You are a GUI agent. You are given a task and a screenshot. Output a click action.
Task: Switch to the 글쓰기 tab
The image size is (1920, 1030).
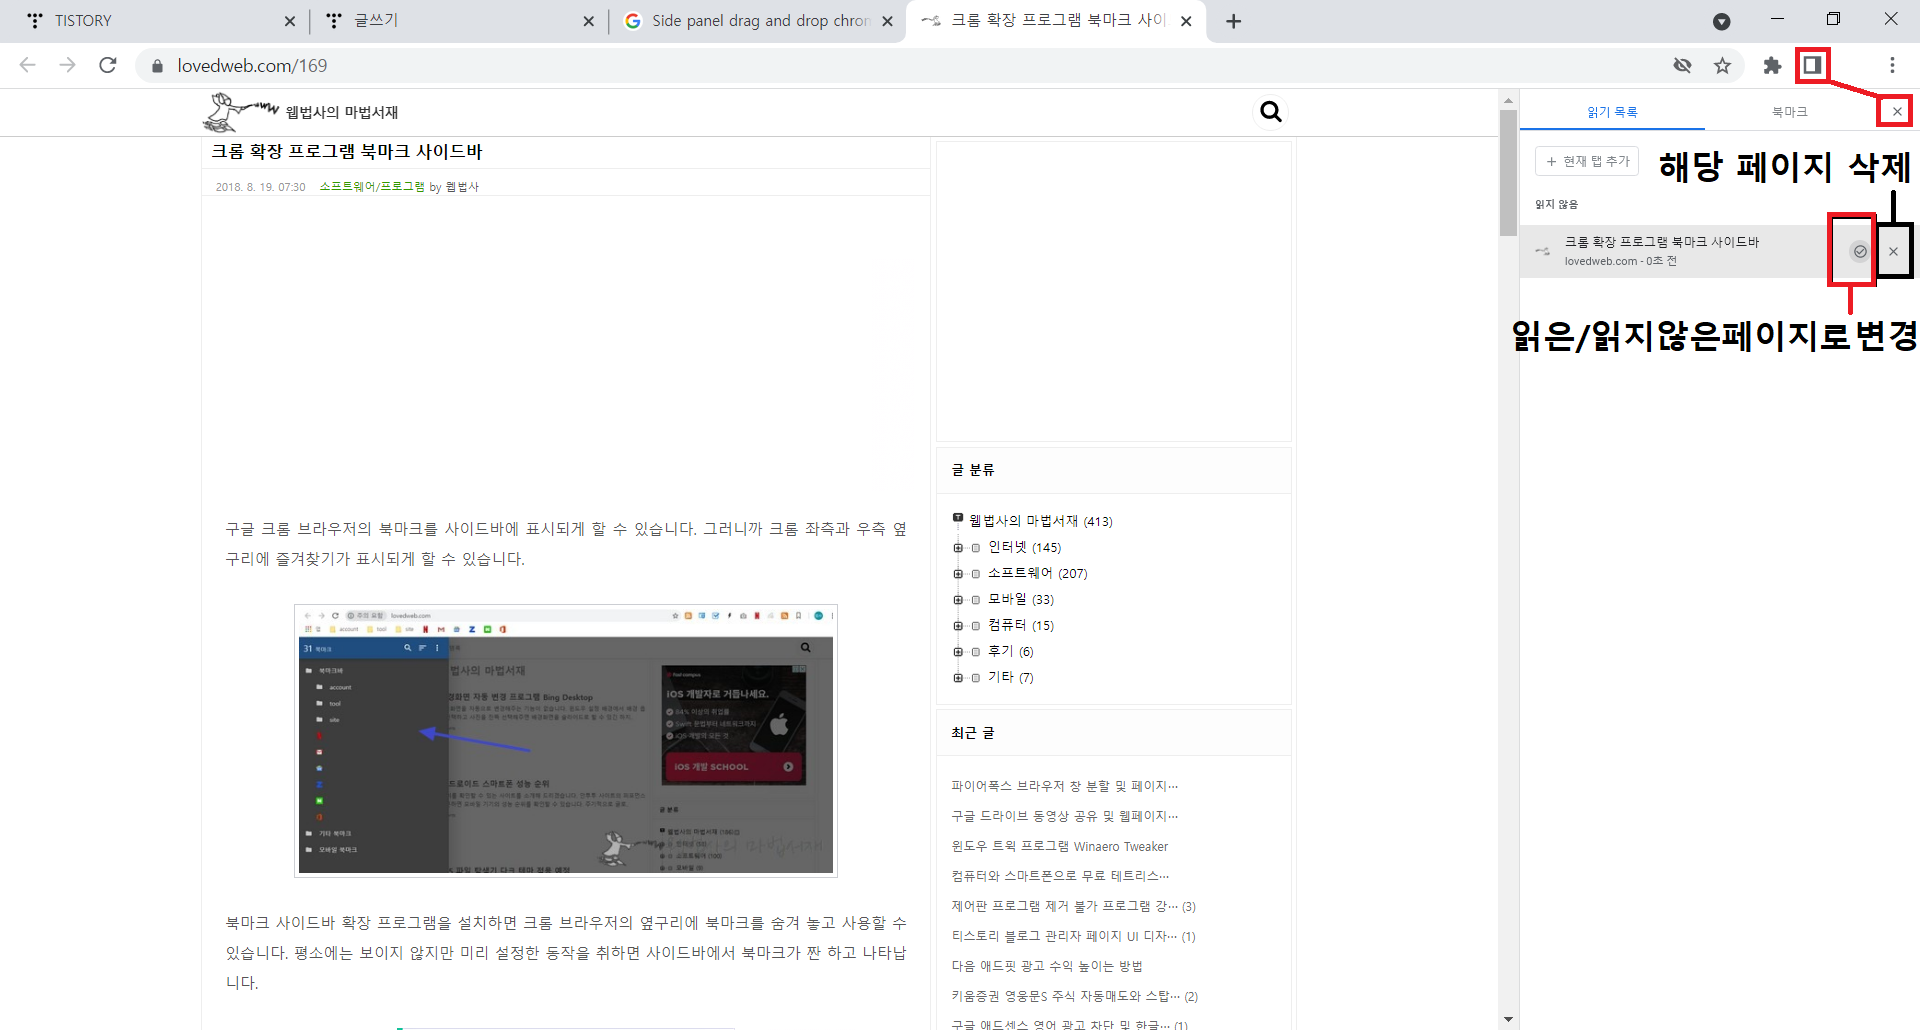[x=458, y=21]
